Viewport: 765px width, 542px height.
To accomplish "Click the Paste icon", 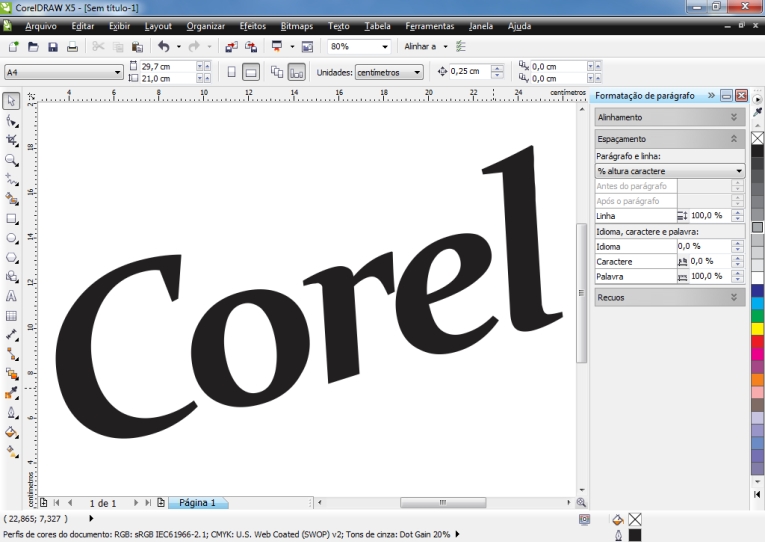I will click(138, 47).
